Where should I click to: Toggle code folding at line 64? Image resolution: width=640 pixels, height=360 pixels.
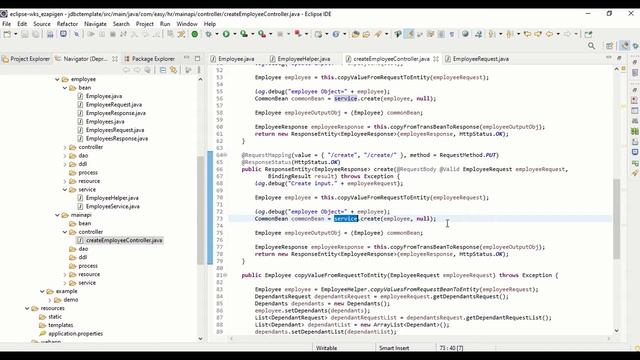(x=225, y=155)
